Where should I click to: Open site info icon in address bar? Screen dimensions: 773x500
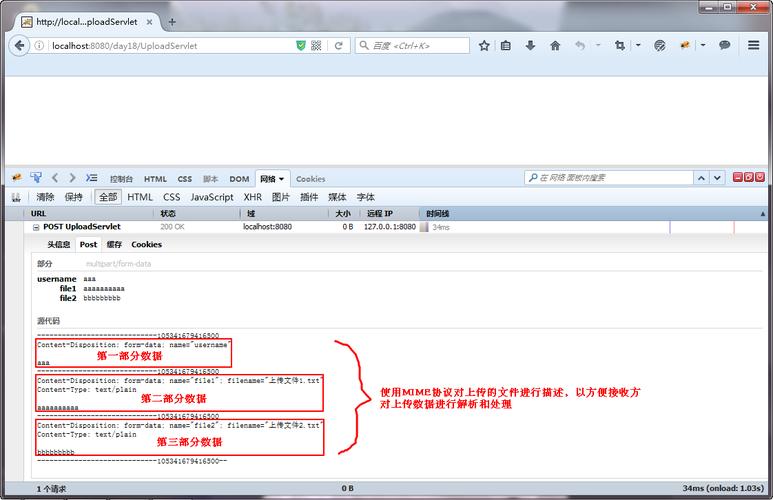coord(39,46)
